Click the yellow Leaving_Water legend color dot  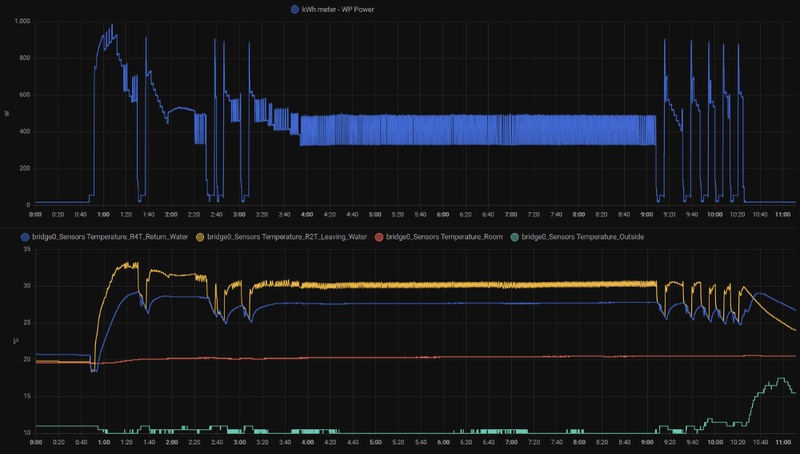200,237
